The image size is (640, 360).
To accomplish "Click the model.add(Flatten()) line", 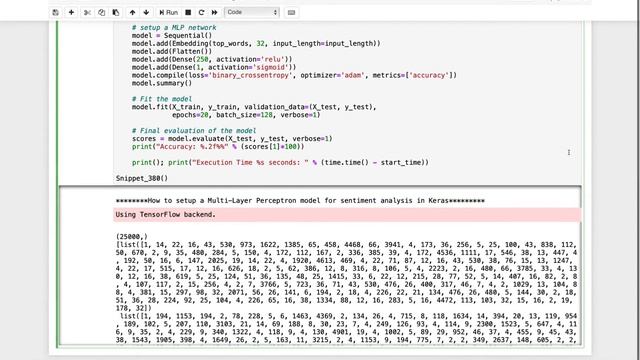I will tap(172, 51).
